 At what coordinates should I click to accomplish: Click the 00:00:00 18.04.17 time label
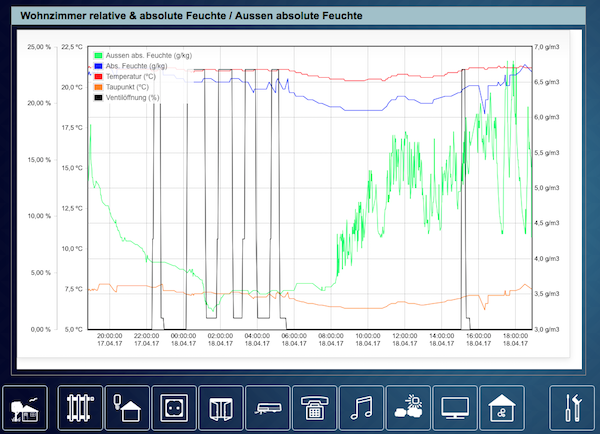[183, 339]
